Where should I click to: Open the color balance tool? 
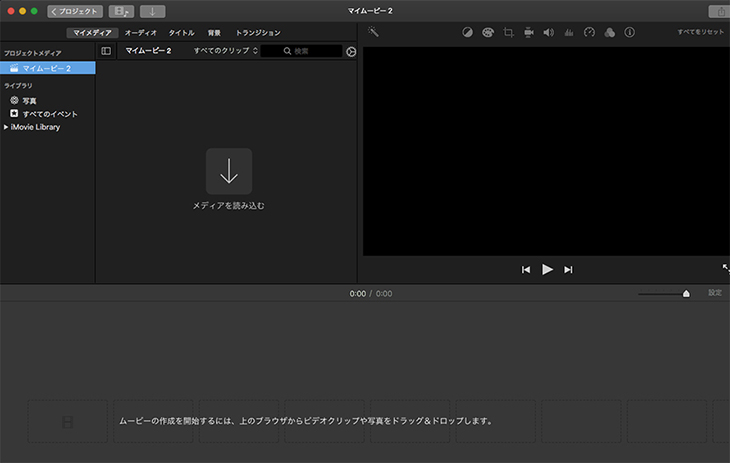pyautogui.click(x=467, y=32)
